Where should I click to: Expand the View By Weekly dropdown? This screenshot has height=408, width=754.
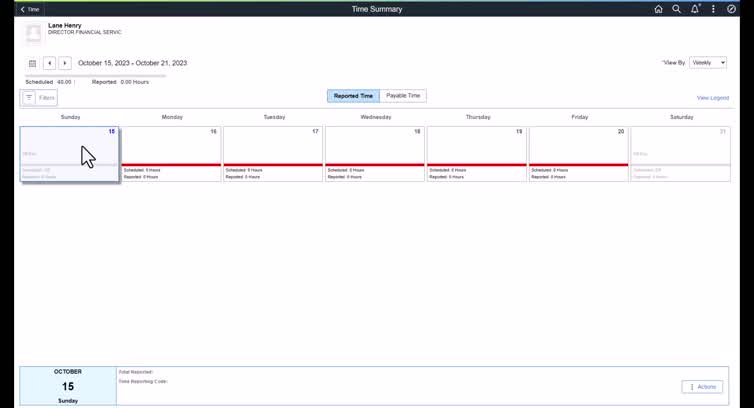click(708, 63)
